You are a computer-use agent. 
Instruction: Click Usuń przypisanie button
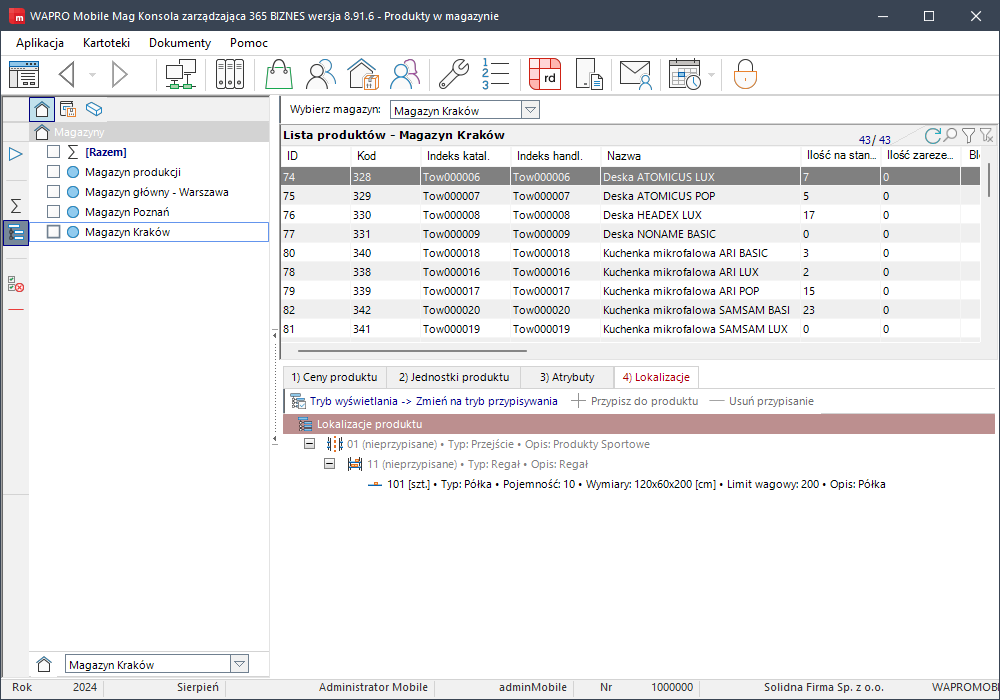pyautogui.click(x=761, y=401)
